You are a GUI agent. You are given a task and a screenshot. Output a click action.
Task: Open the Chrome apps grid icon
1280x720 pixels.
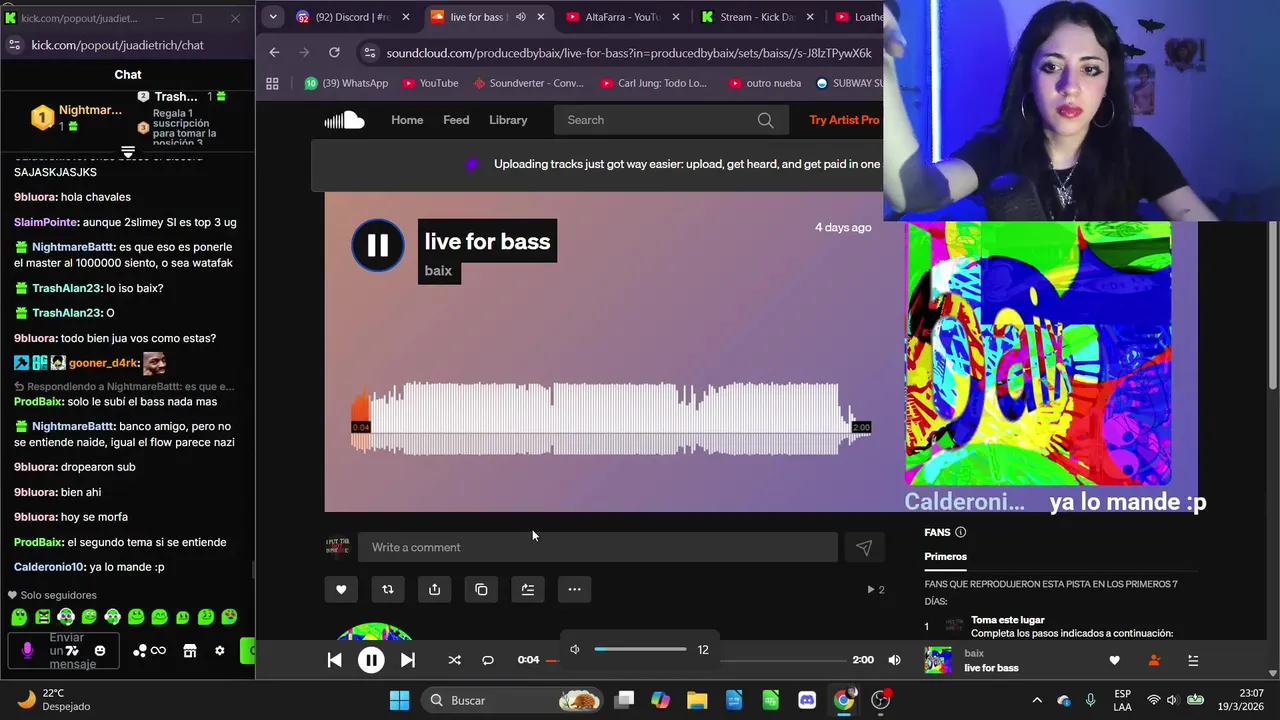pyautogui.click(x=272, y=83)
